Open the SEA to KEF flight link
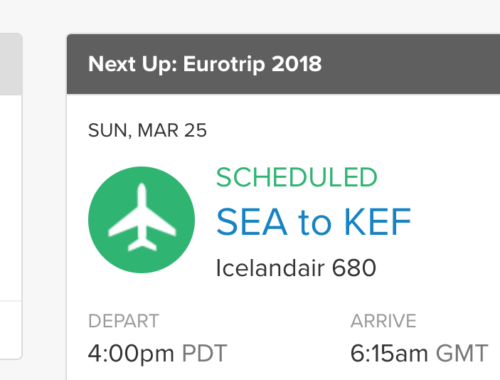 tap(314, 222)
